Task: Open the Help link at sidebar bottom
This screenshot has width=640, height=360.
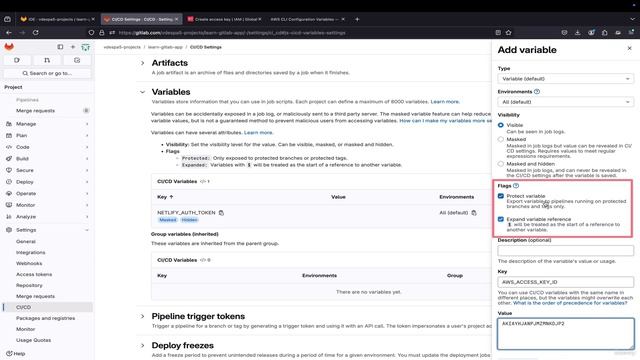Action: 16,353
